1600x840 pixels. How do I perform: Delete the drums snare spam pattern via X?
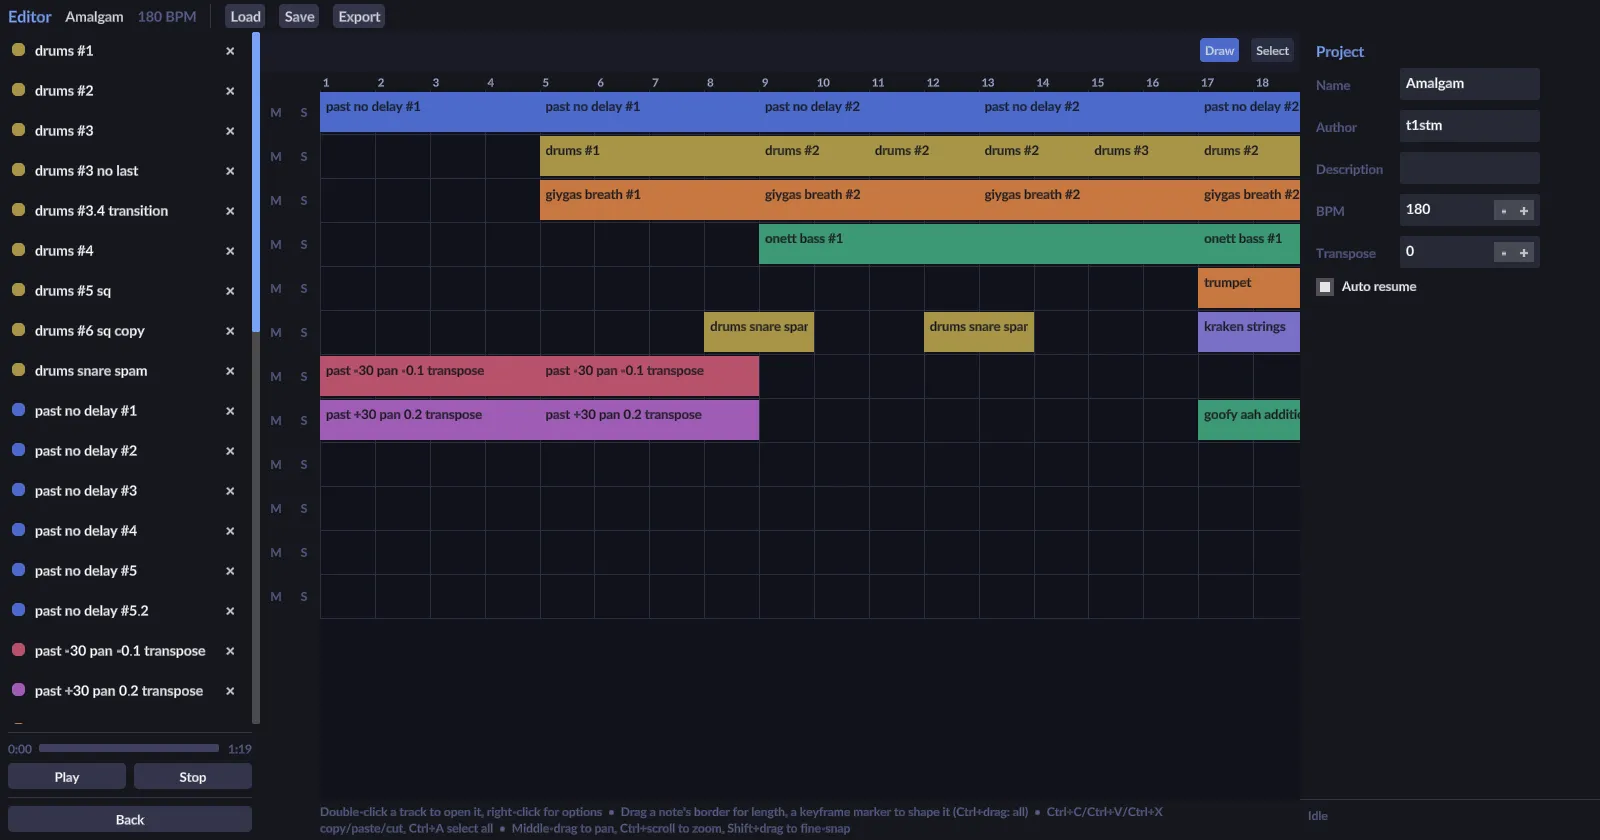coord(230,371)
